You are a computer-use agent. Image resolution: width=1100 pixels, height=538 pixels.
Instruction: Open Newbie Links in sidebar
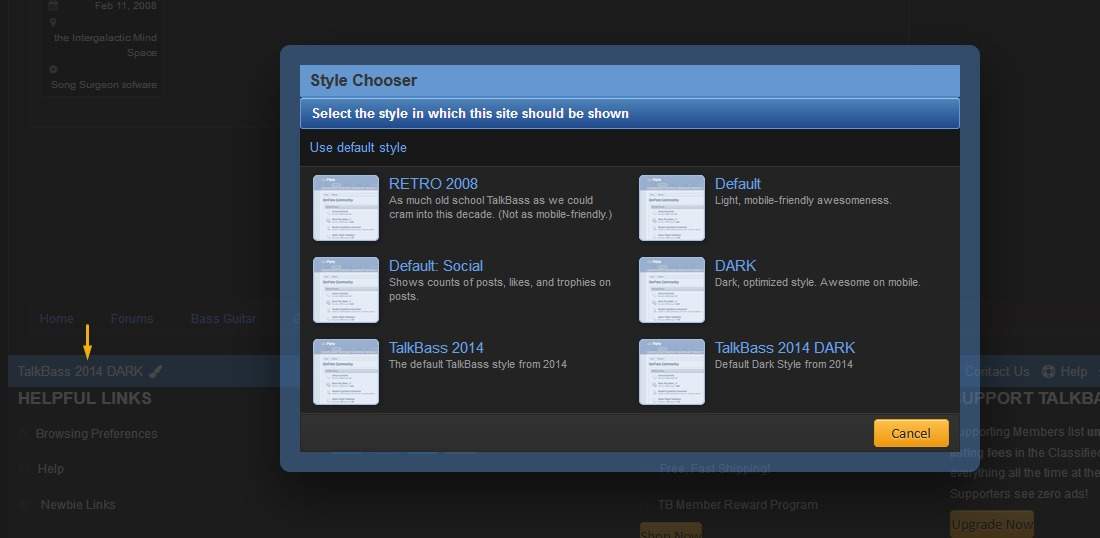(x=78, y=504)
